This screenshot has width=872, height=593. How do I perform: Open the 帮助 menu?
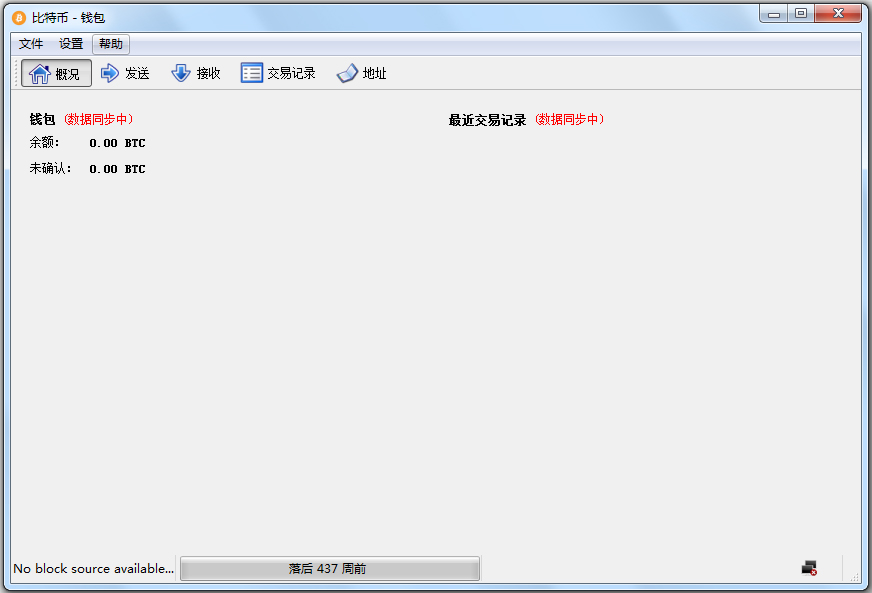pos(111,44)
